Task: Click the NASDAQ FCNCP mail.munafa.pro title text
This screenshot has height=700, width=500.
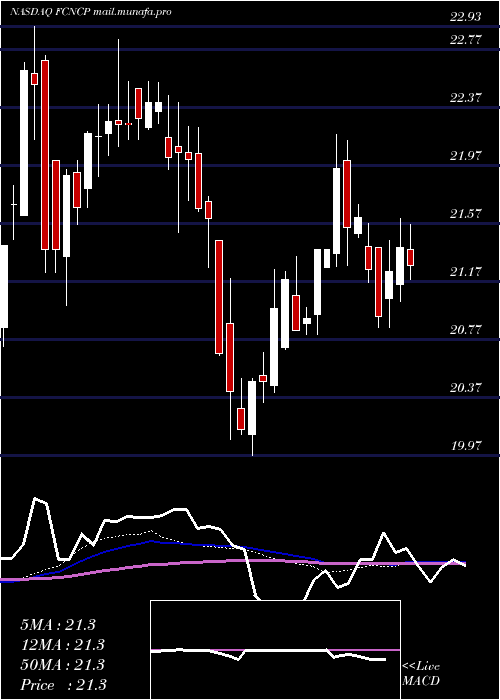Action: (91, 12)
